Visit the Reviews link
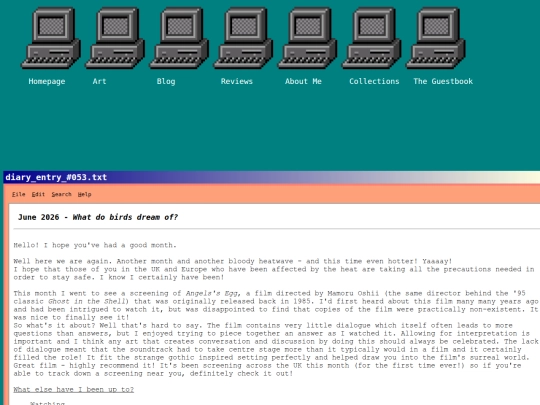Viewport: 540px width, 405px height. (237, 81)
